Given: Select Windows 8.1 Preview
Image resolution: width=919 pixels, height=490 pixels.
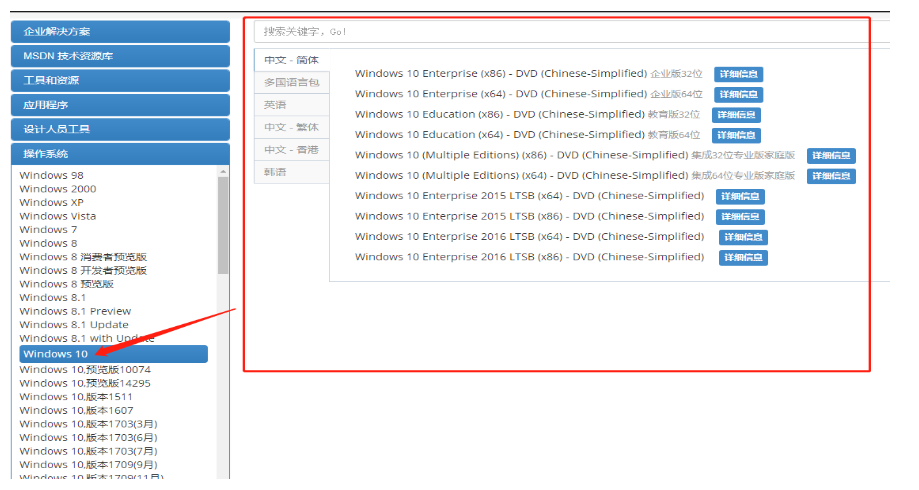Looking at the screenshot, I should pos(75,311).
